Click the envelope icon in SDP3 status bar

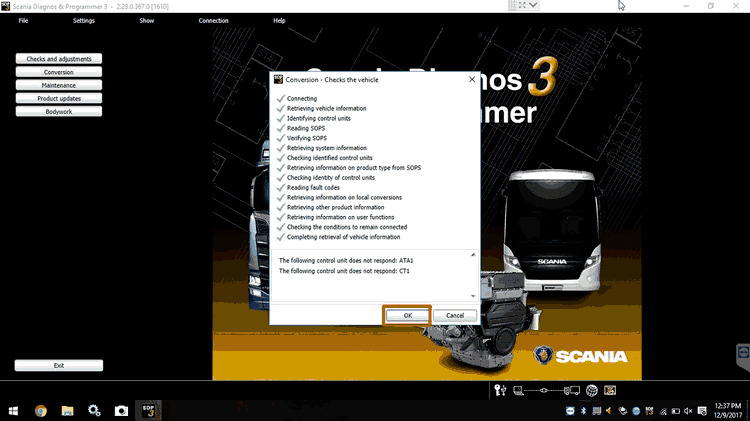click(x=610, y=390)
